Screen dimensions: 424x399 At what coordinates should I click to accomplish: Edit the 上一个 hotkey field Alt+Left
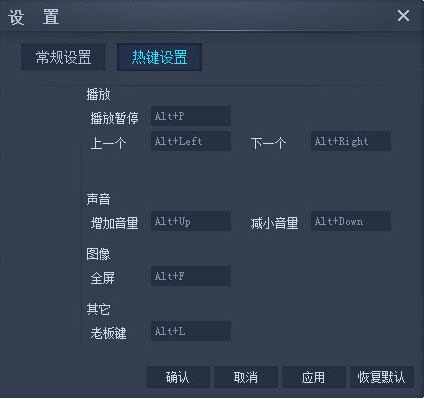191,141
